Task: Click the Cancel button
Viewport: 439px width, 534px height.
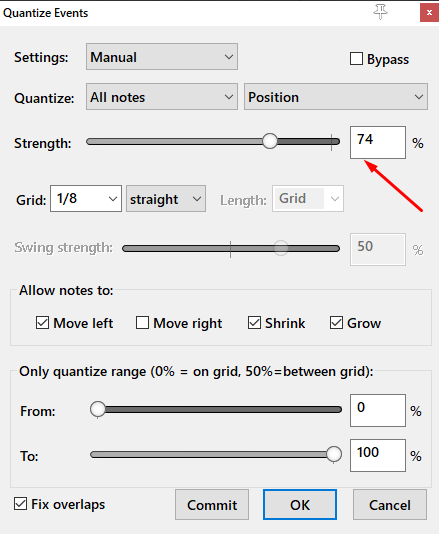Action: pos(390,505)
